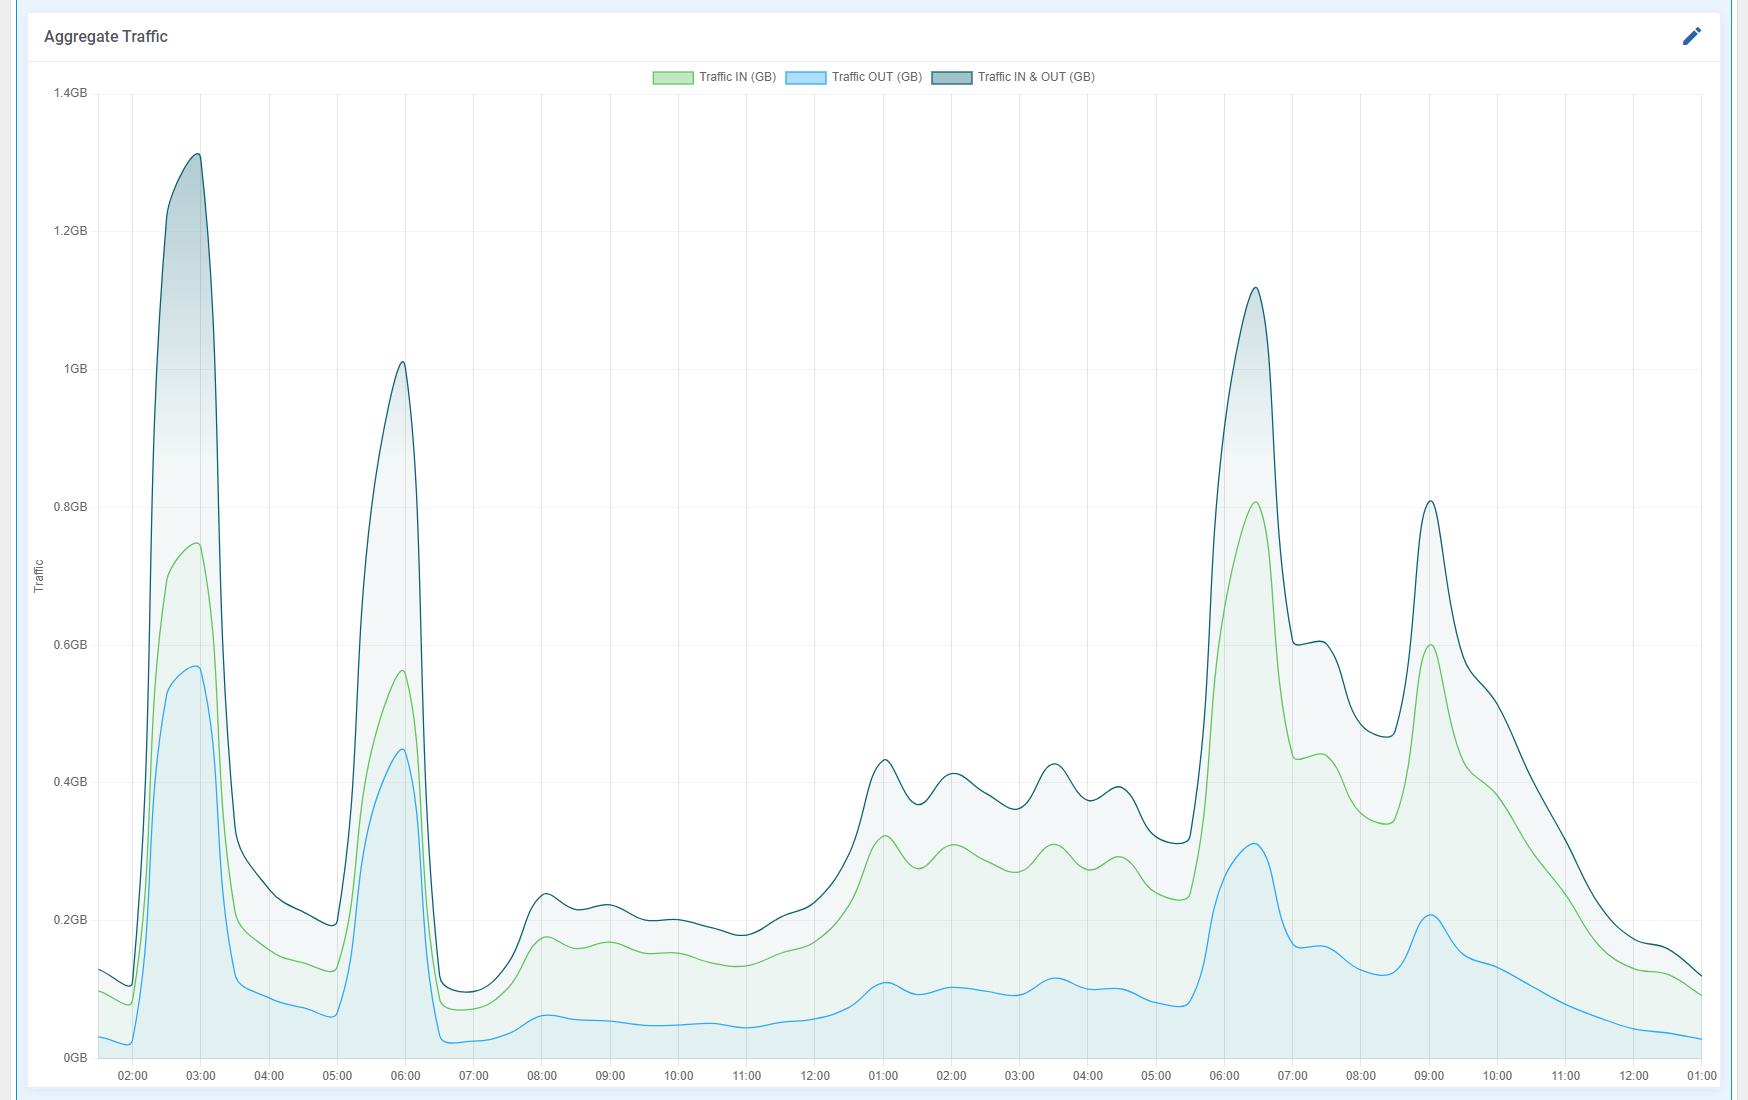Select the 0.2GB y-axis label
Viewport: 1748px width, 1100px height.
click(x=70, y=920)
